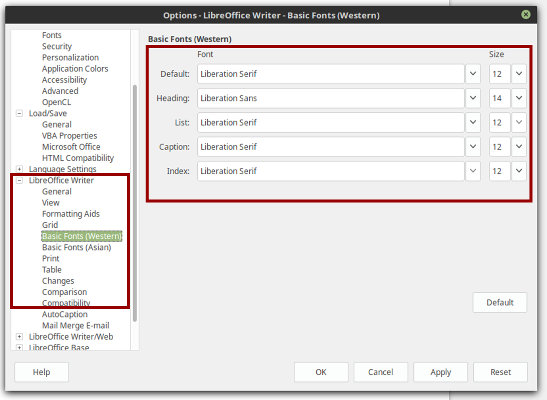Select Basic Fonts (Asian) in the tree
This screenshot has width=547, height=400.
(77, 247)
